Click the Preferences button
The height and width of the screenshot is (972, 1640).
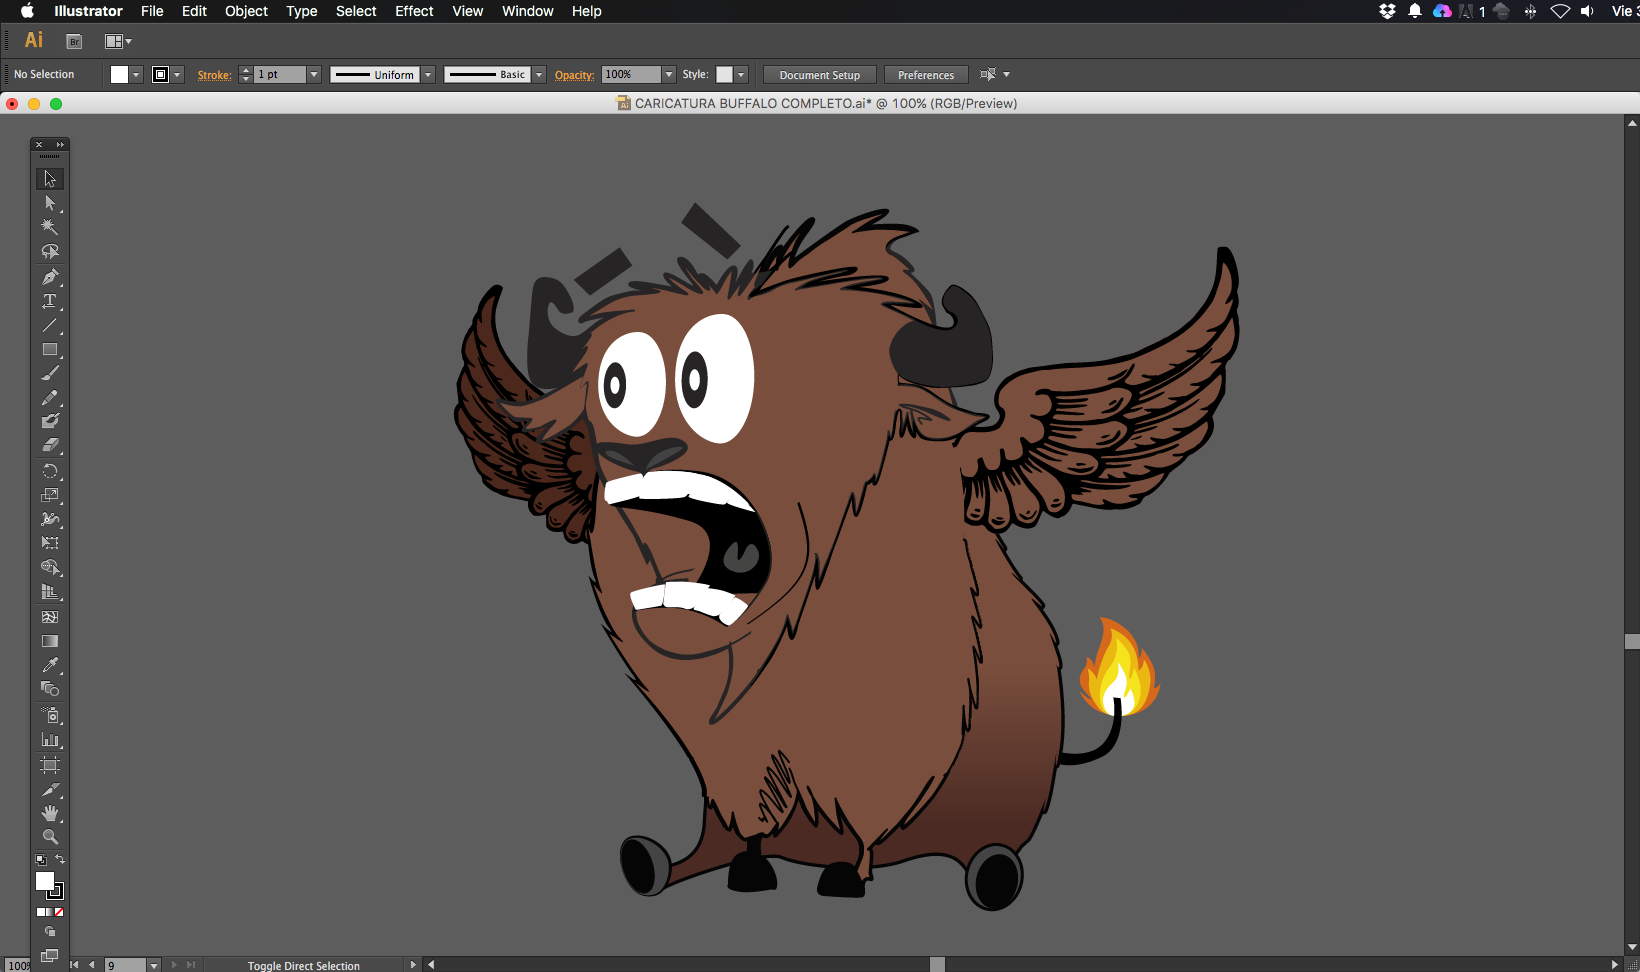coord(925,75)
